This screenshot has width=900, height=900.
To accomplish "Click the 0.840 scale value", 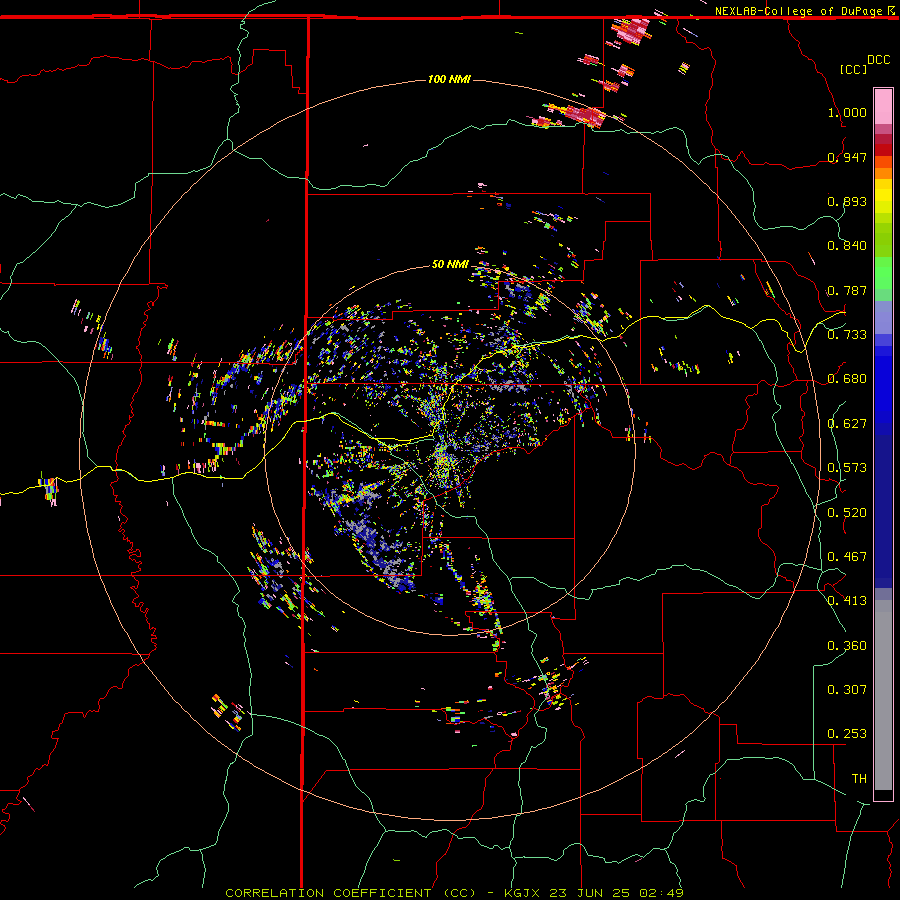I will (847, 246).
